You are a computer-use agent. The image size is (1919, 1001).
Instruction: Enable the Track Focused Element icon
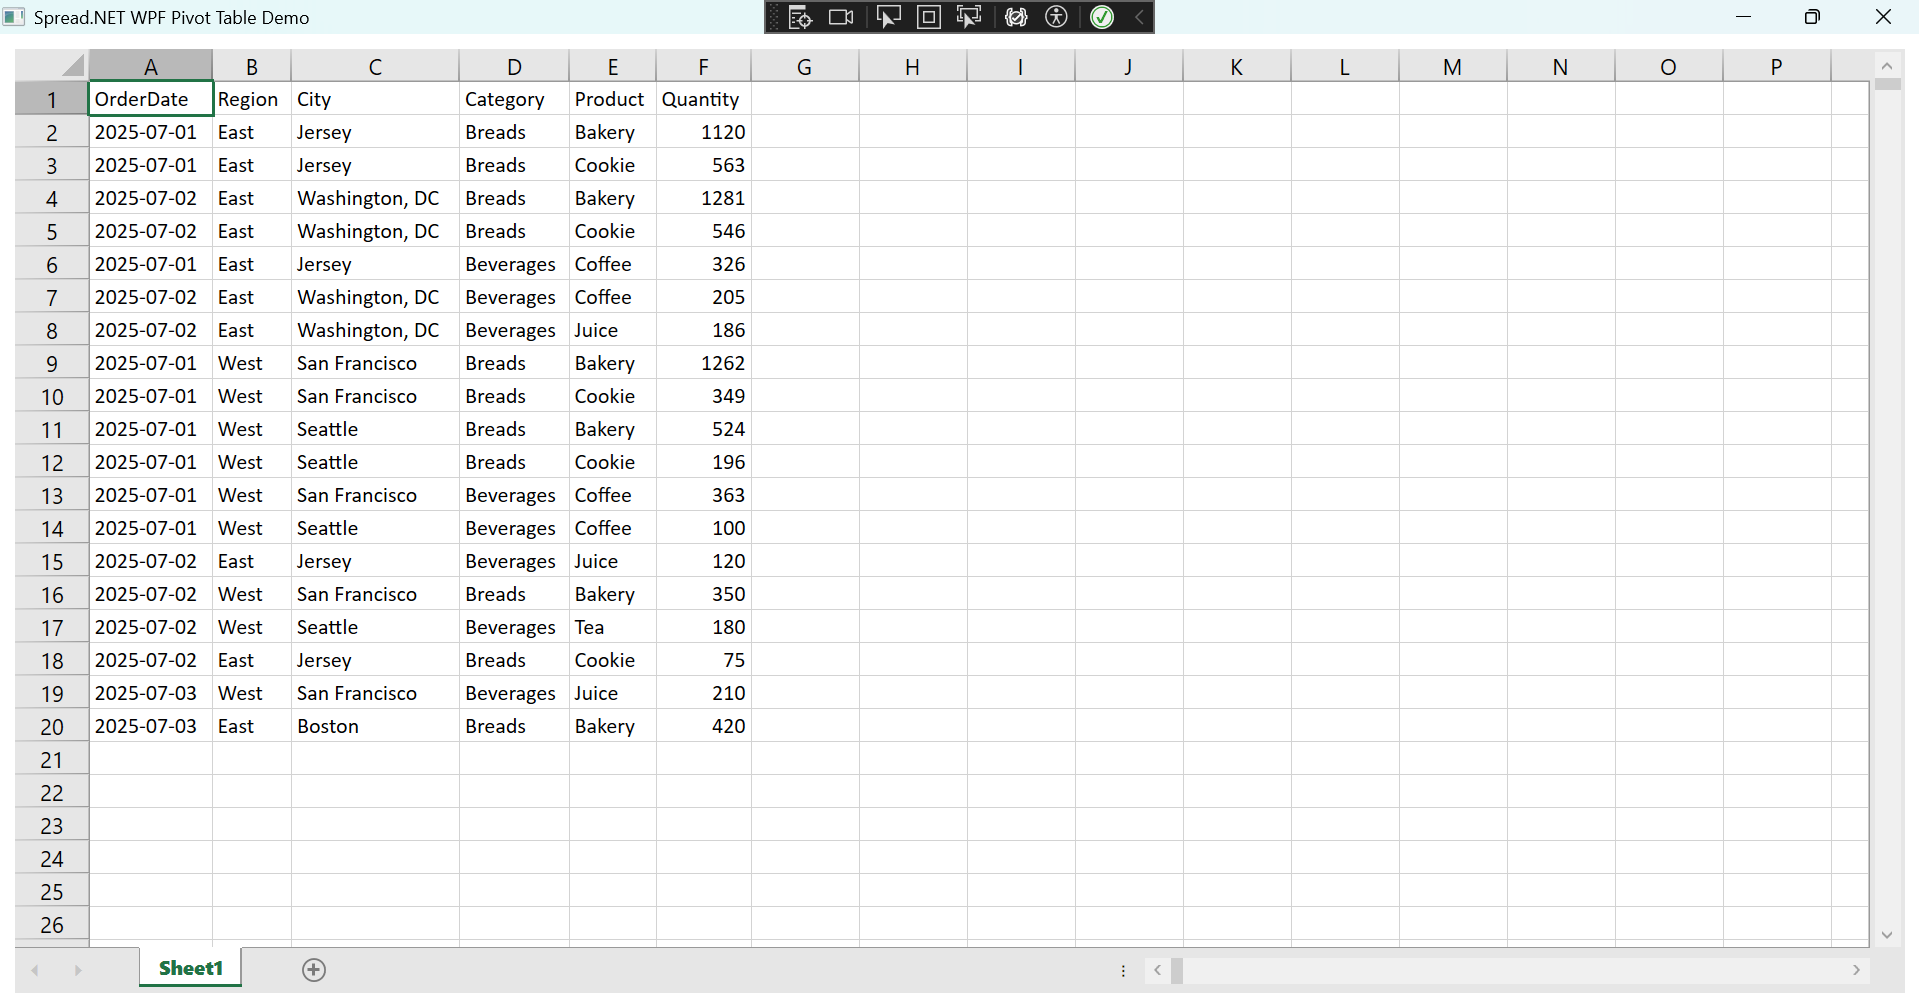(969, 17)
